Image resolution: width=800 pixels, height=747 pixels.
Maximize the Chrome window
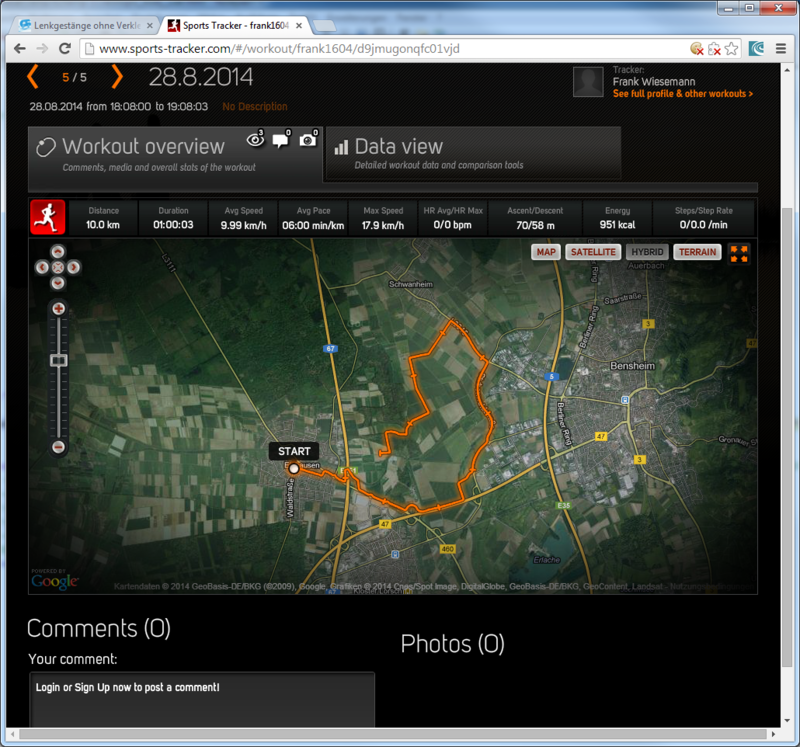pyautogui.click(x=749, y=8)
